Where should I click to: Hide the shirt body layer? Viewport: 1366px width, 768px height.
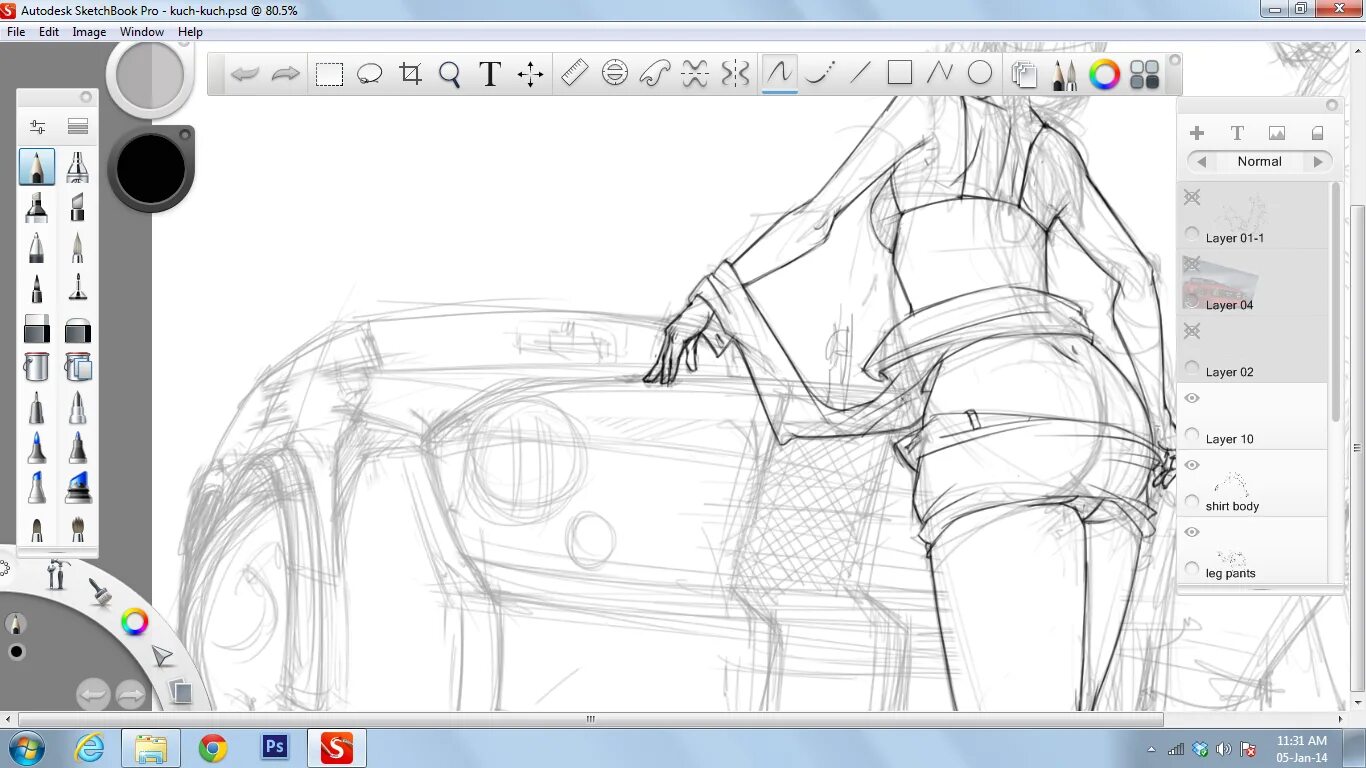click(x=1192, y=465)
